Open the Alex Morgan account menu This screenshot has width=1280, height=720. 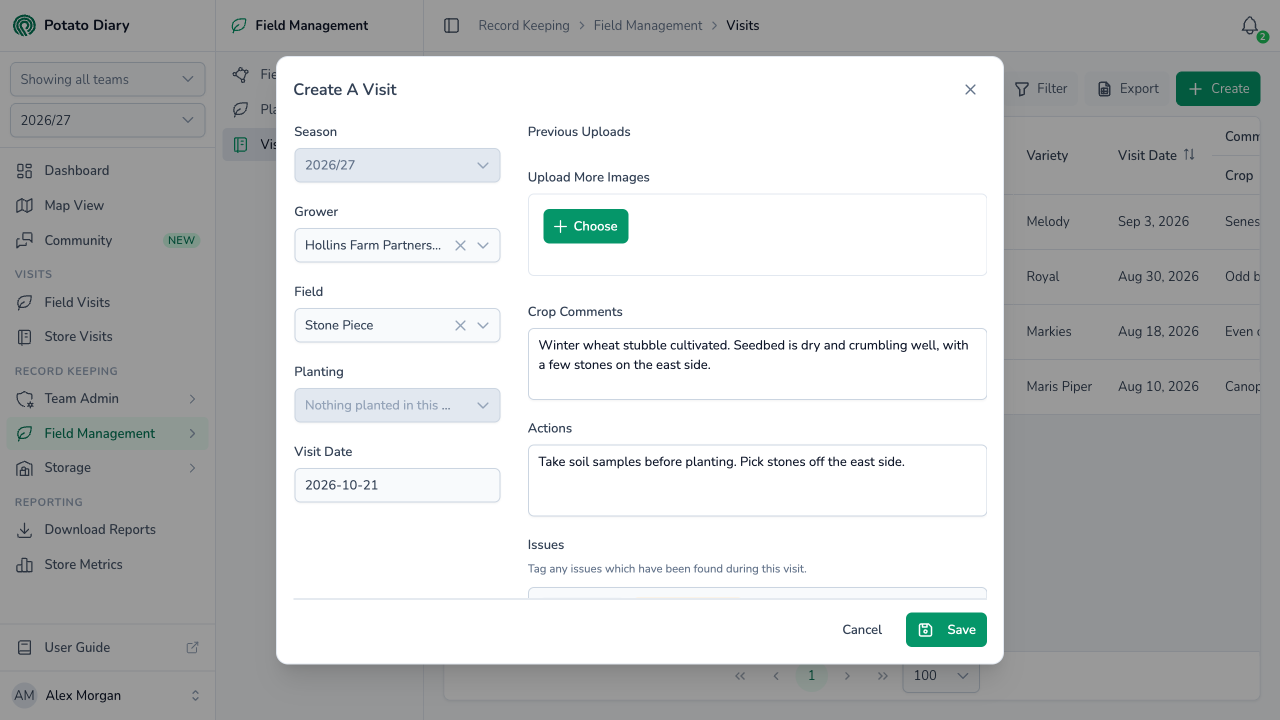[x=108, y=695]
